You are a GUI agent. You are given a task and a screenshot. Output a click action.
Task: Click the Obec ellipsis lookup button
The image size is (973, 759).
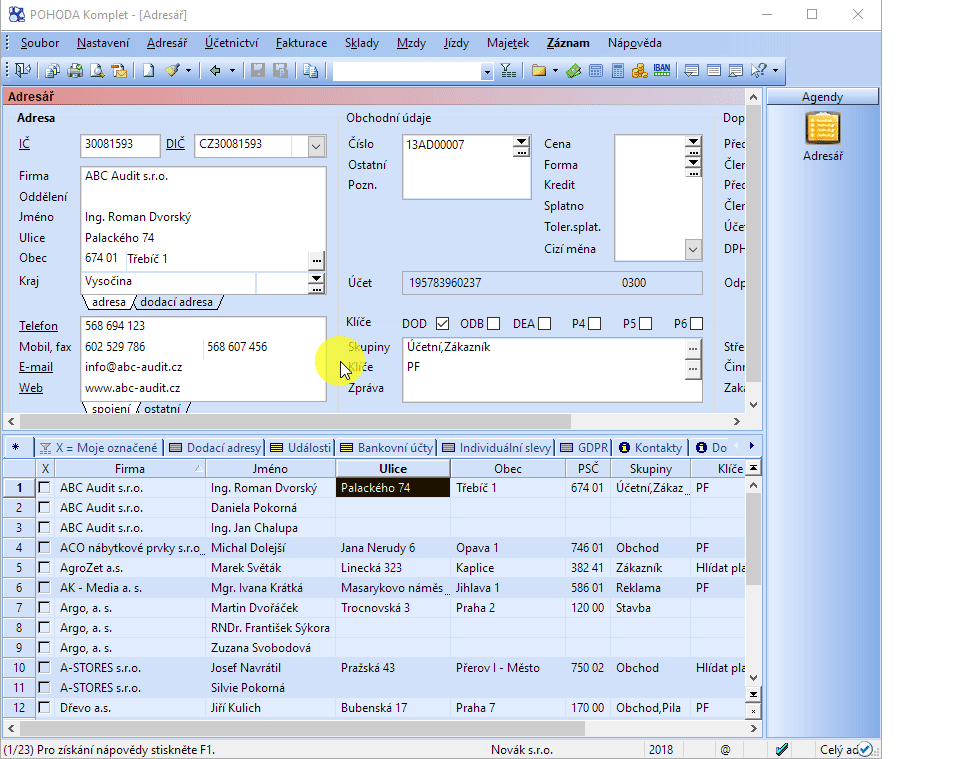point(316,260)
